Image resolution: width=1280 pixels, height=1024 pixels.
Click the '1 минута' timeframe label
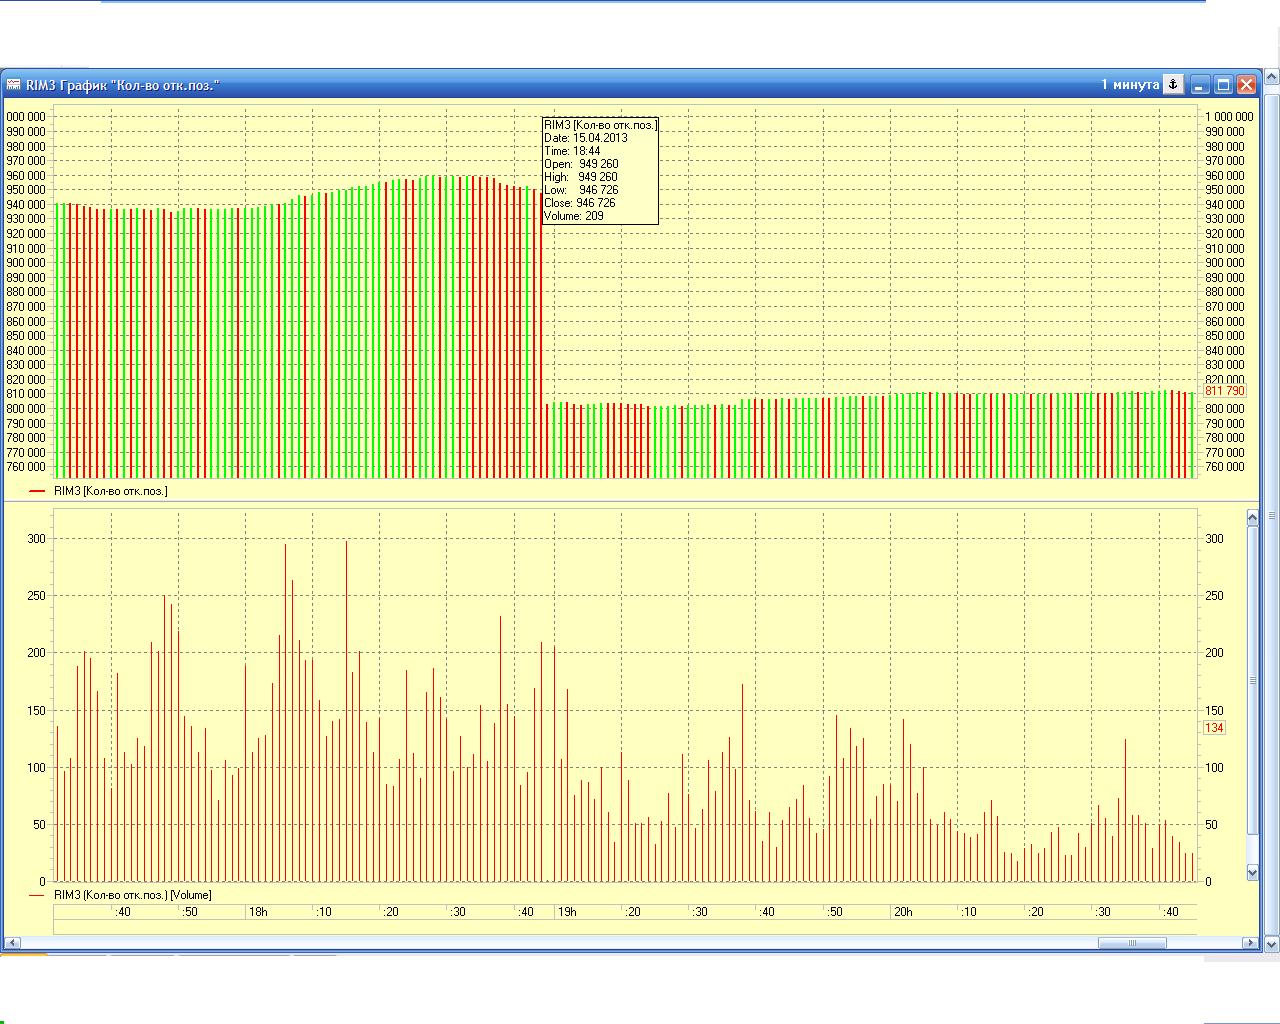1130,85
